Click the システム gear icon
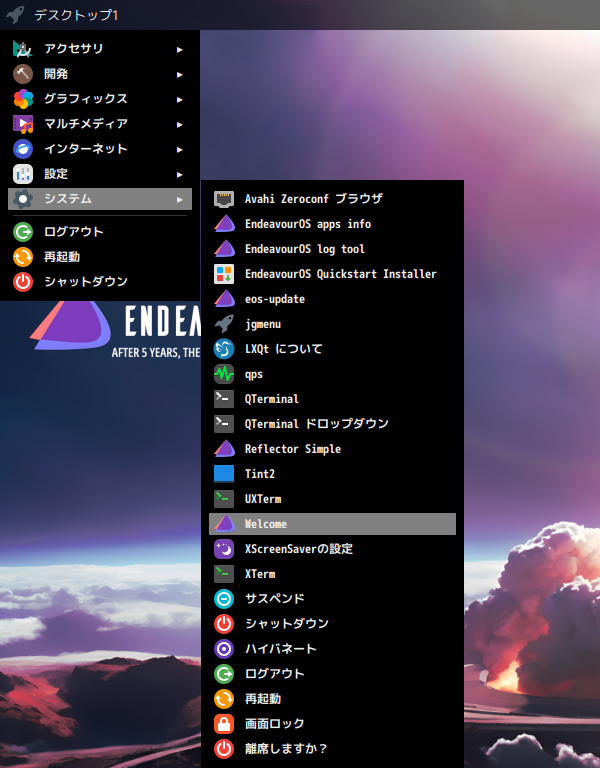The height and width of the screenshot is (768, 600). [x=23, y=199]
